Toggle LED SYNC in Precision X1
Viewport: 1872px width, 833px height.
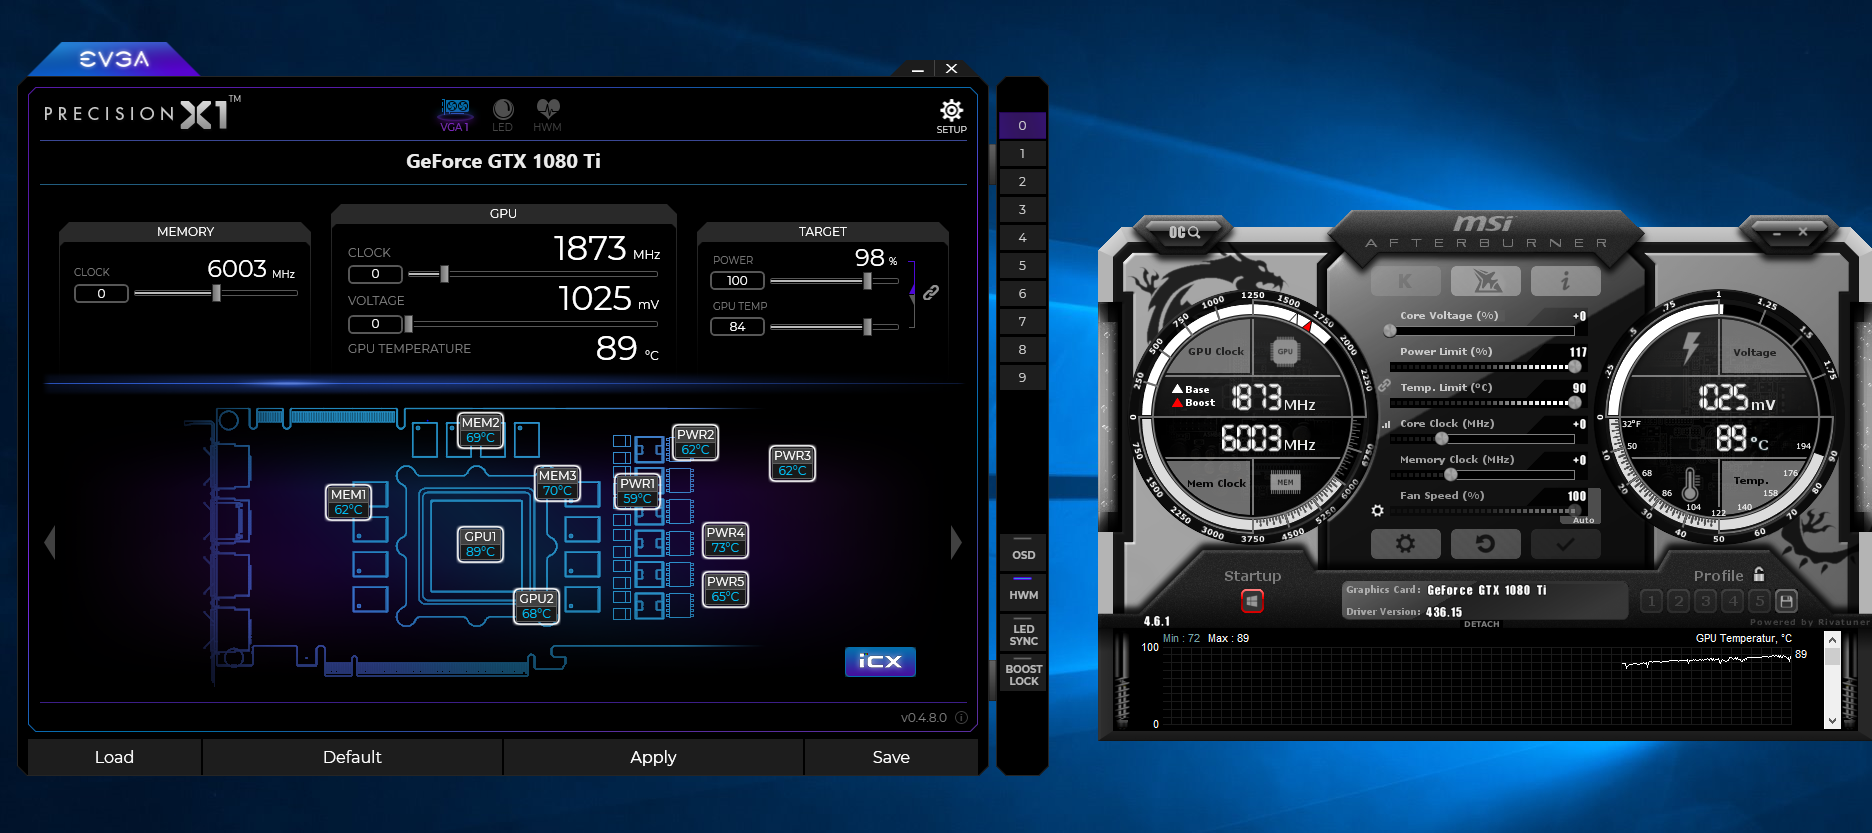(x=1023, y=632)
